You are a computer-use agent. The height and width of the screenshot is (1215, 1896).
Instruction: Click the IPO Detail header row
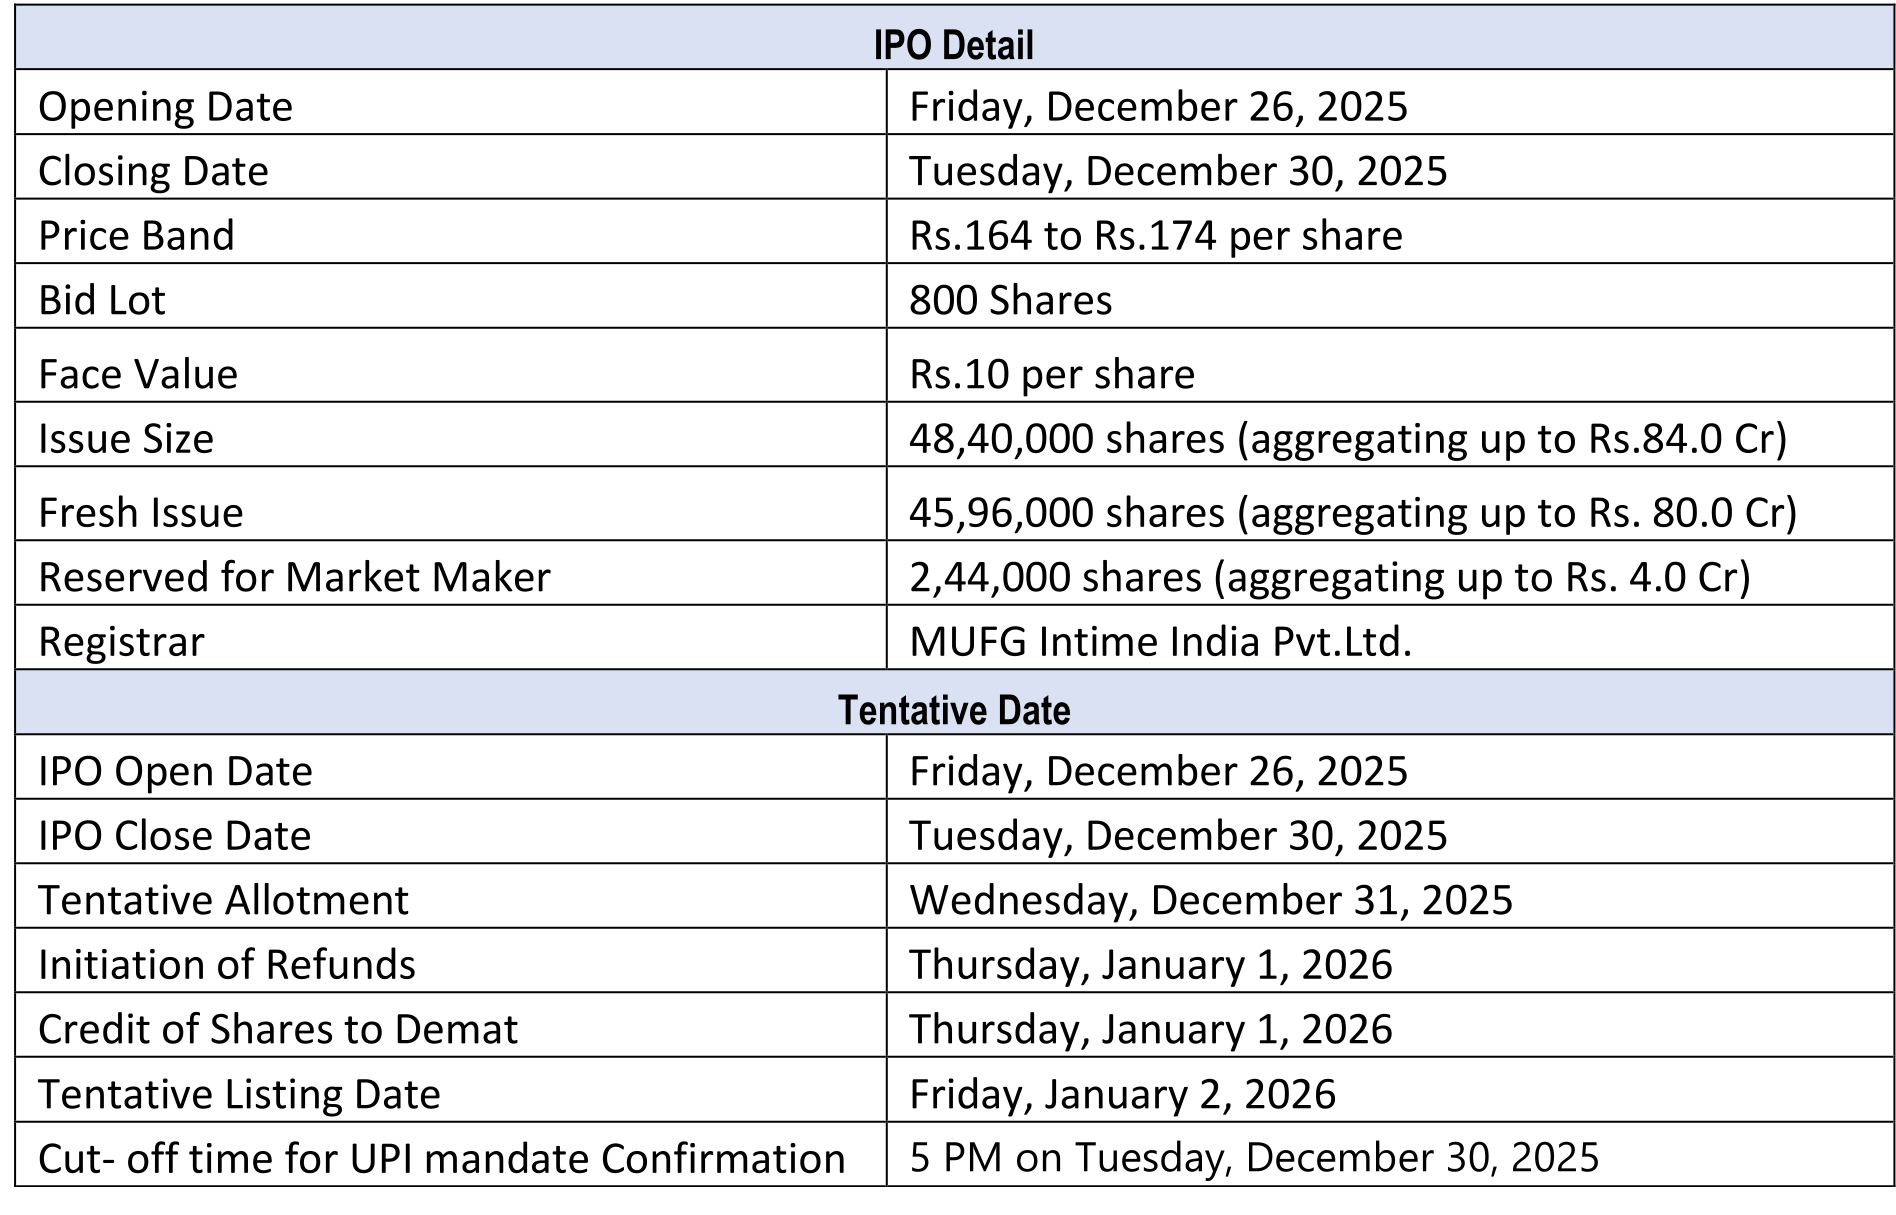pos(953,45)
